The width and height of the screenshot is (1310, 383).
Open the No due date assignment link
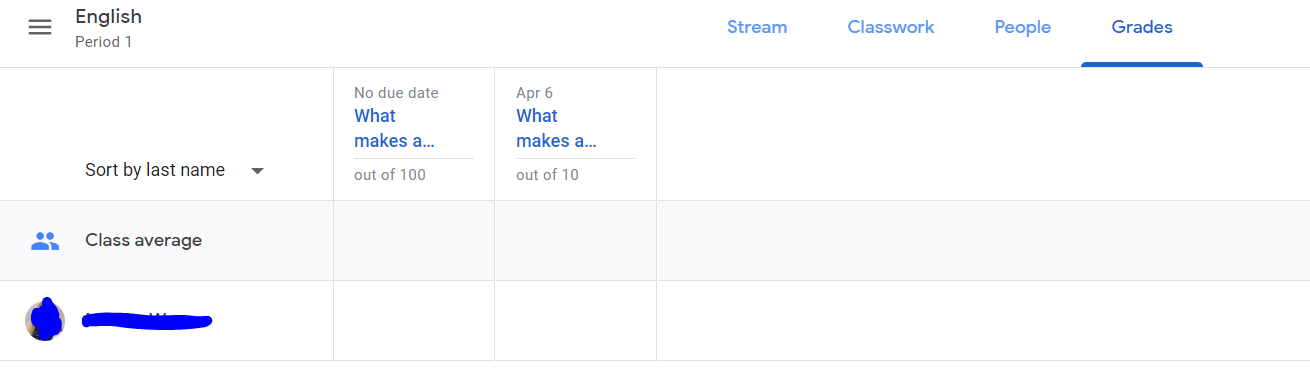click(394, 128)
